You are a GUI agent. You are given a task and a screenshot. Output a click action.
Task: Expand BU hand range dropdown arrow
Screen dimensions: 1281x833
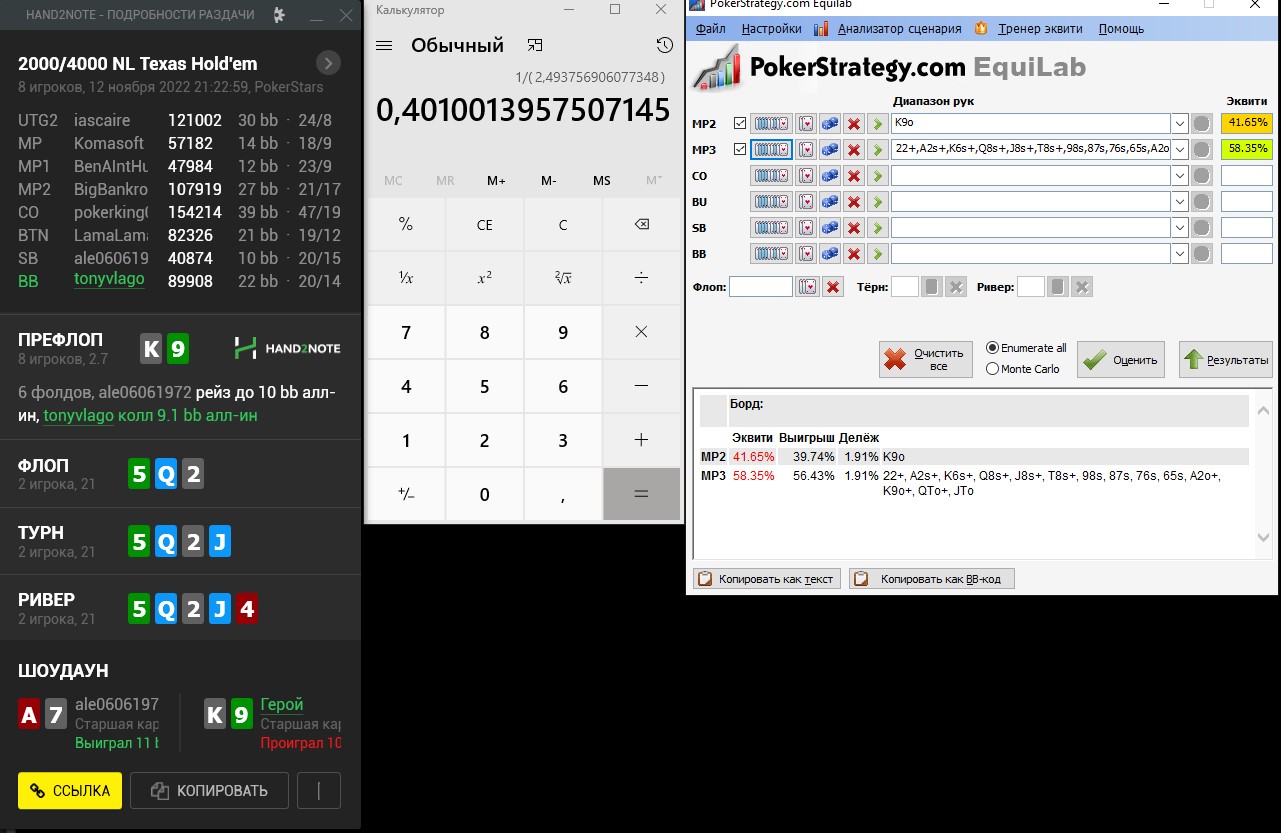tap(1180, 202)
